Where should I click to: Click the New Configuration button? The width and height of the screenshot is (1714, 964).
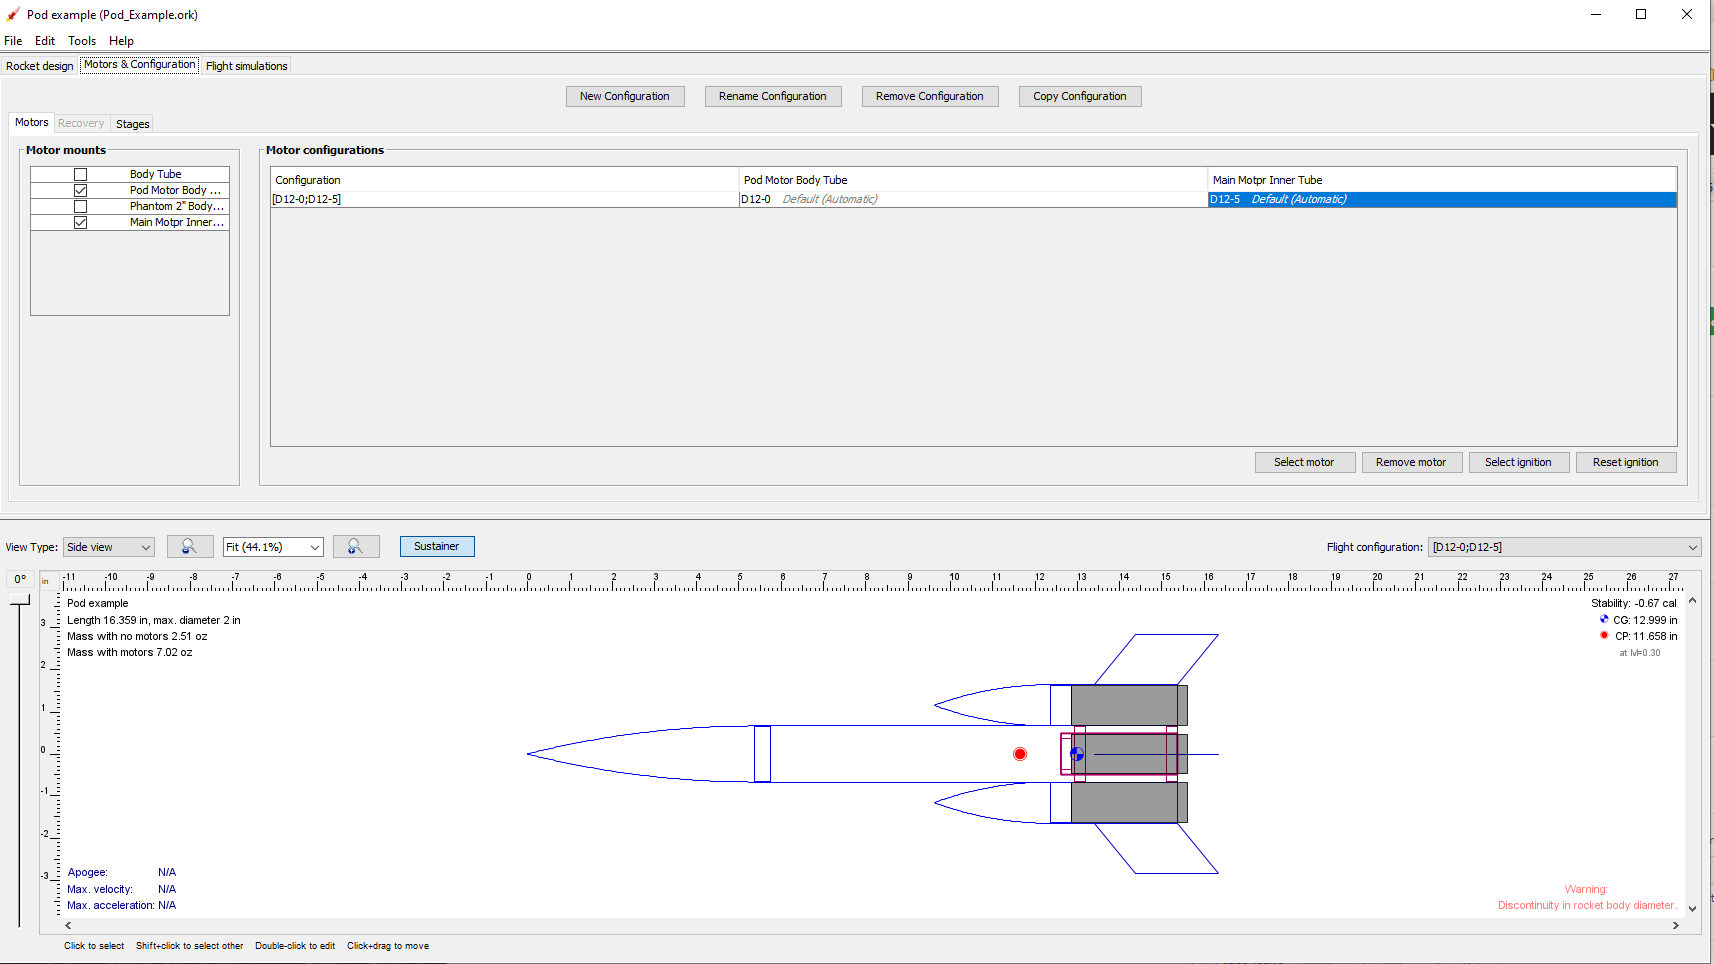[625, 96]
